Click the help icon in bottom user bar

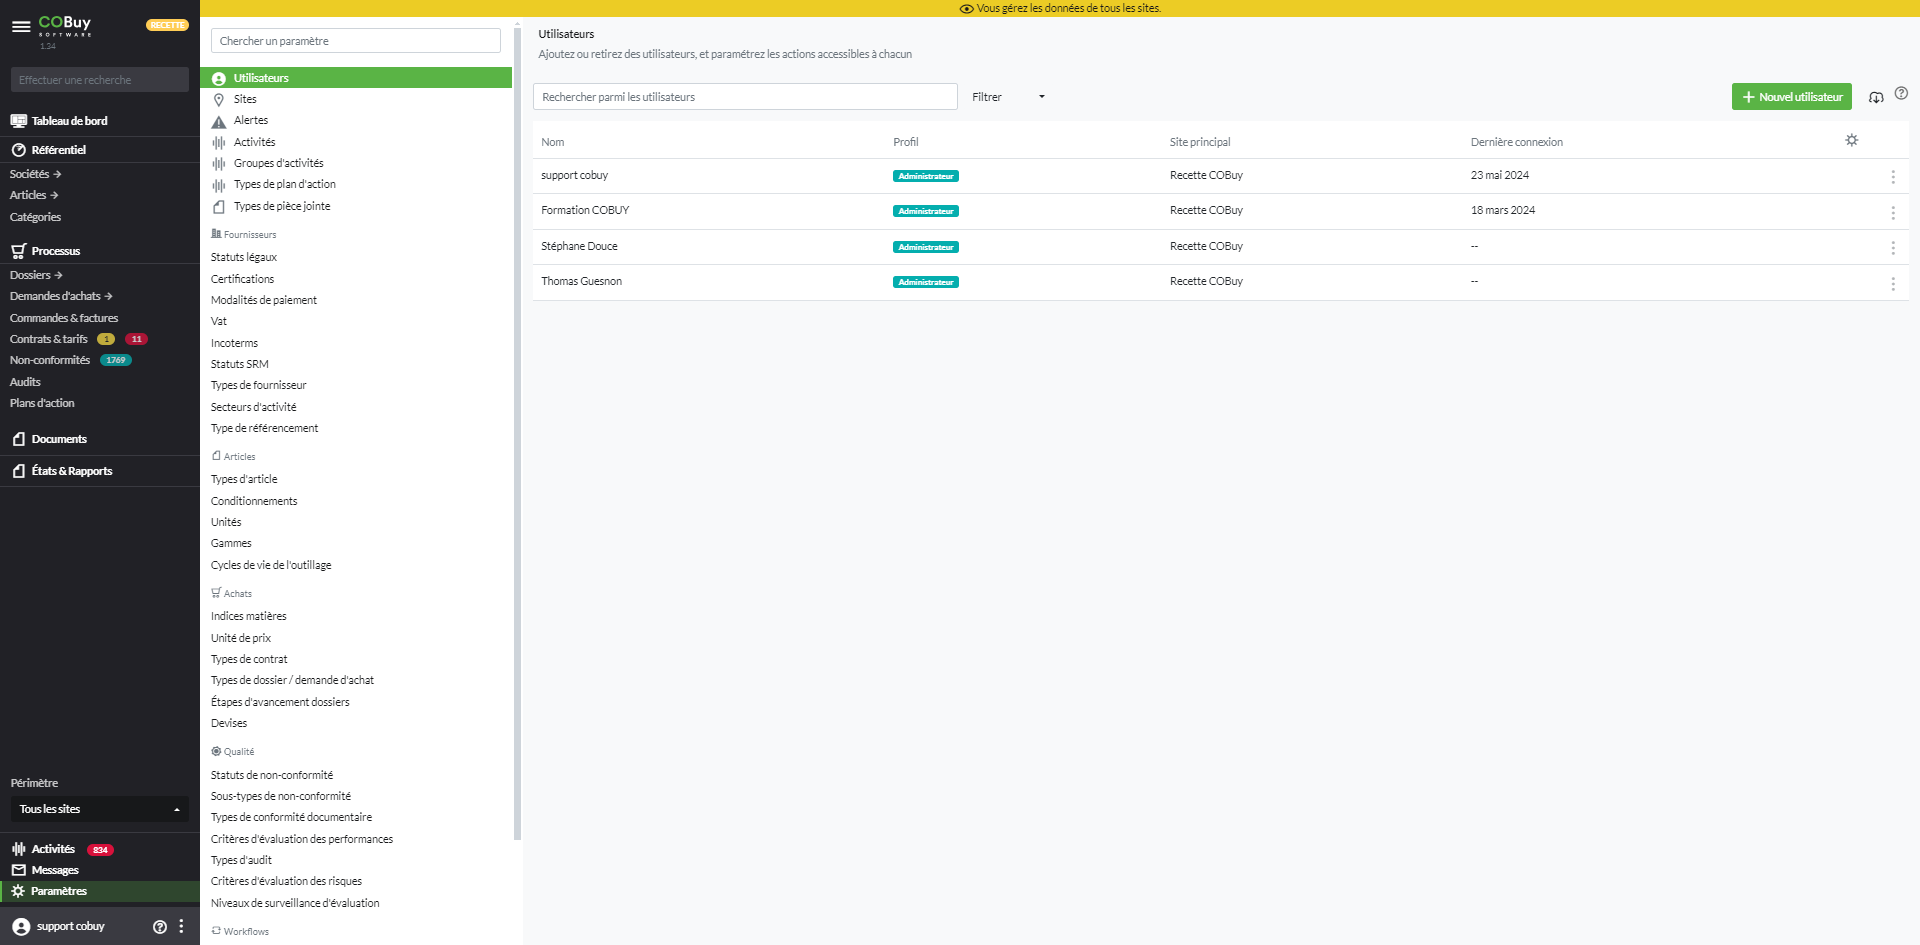tap(159, 927)
